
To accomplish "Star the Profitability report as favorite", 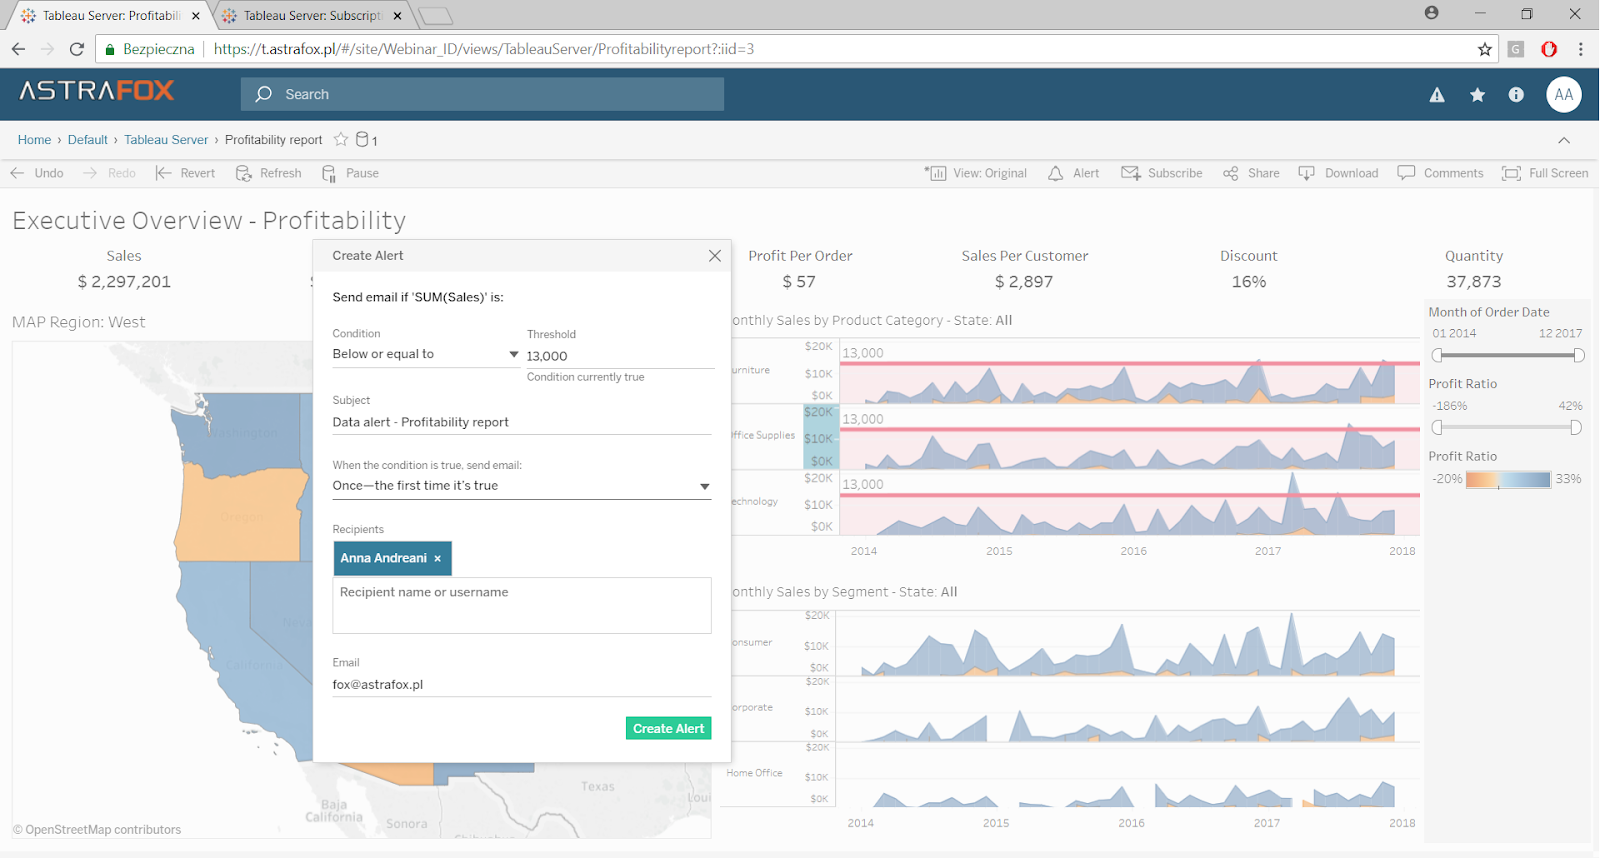I will (x=341, y=140).
